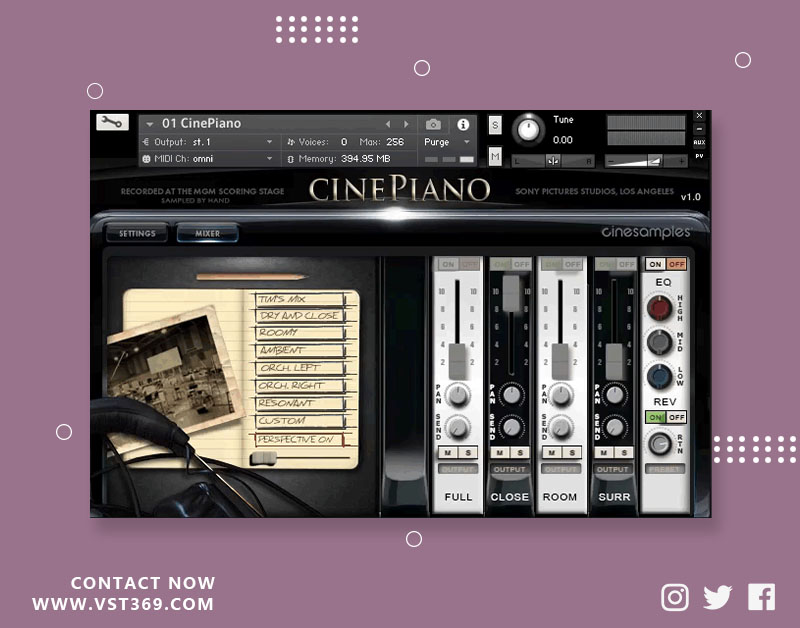The width and height of the screenshot is (800, 628).
Task: Click the red EQ High knob
Action: tap(659, 308)
